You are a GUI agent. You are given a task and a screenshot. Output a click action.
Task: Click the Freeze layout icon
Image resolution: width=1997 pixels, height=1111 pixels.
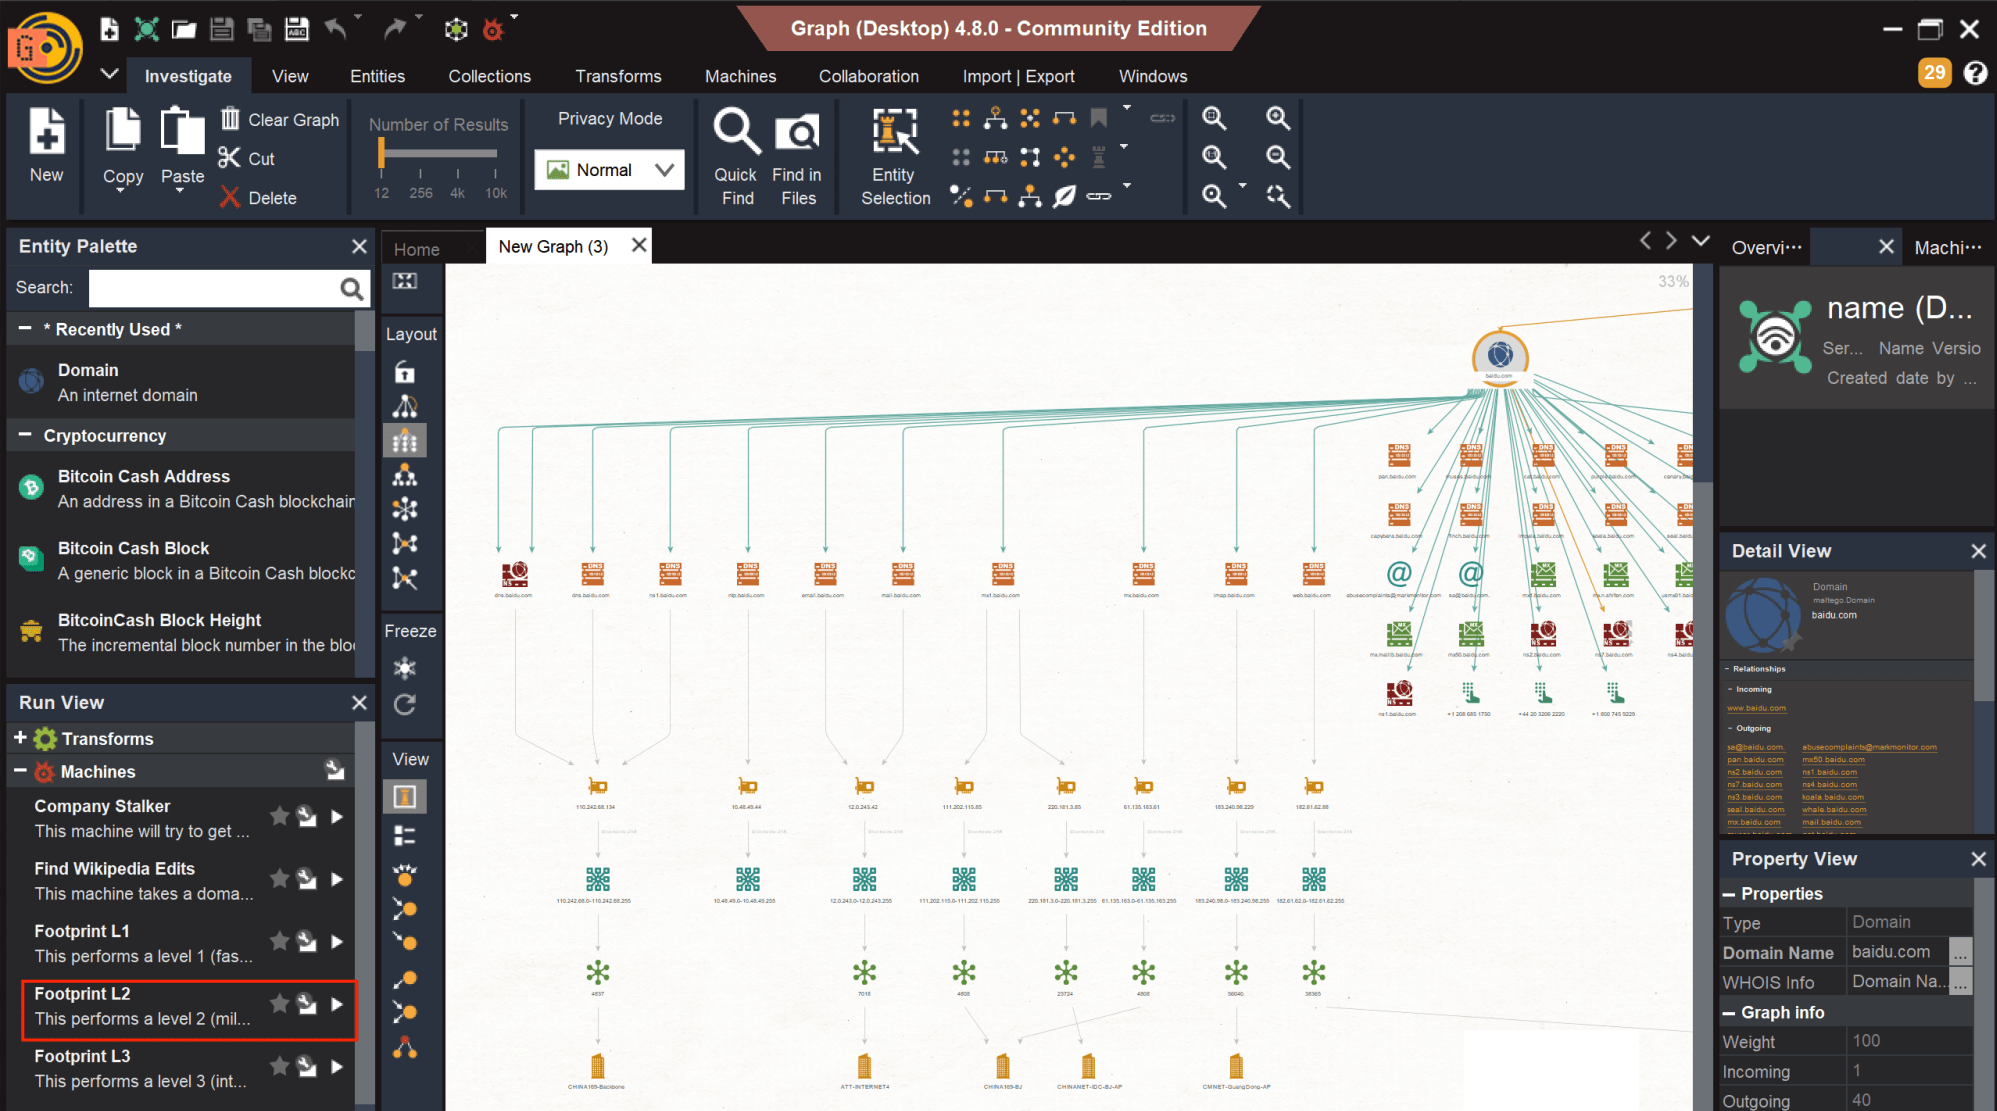[405, 668]
